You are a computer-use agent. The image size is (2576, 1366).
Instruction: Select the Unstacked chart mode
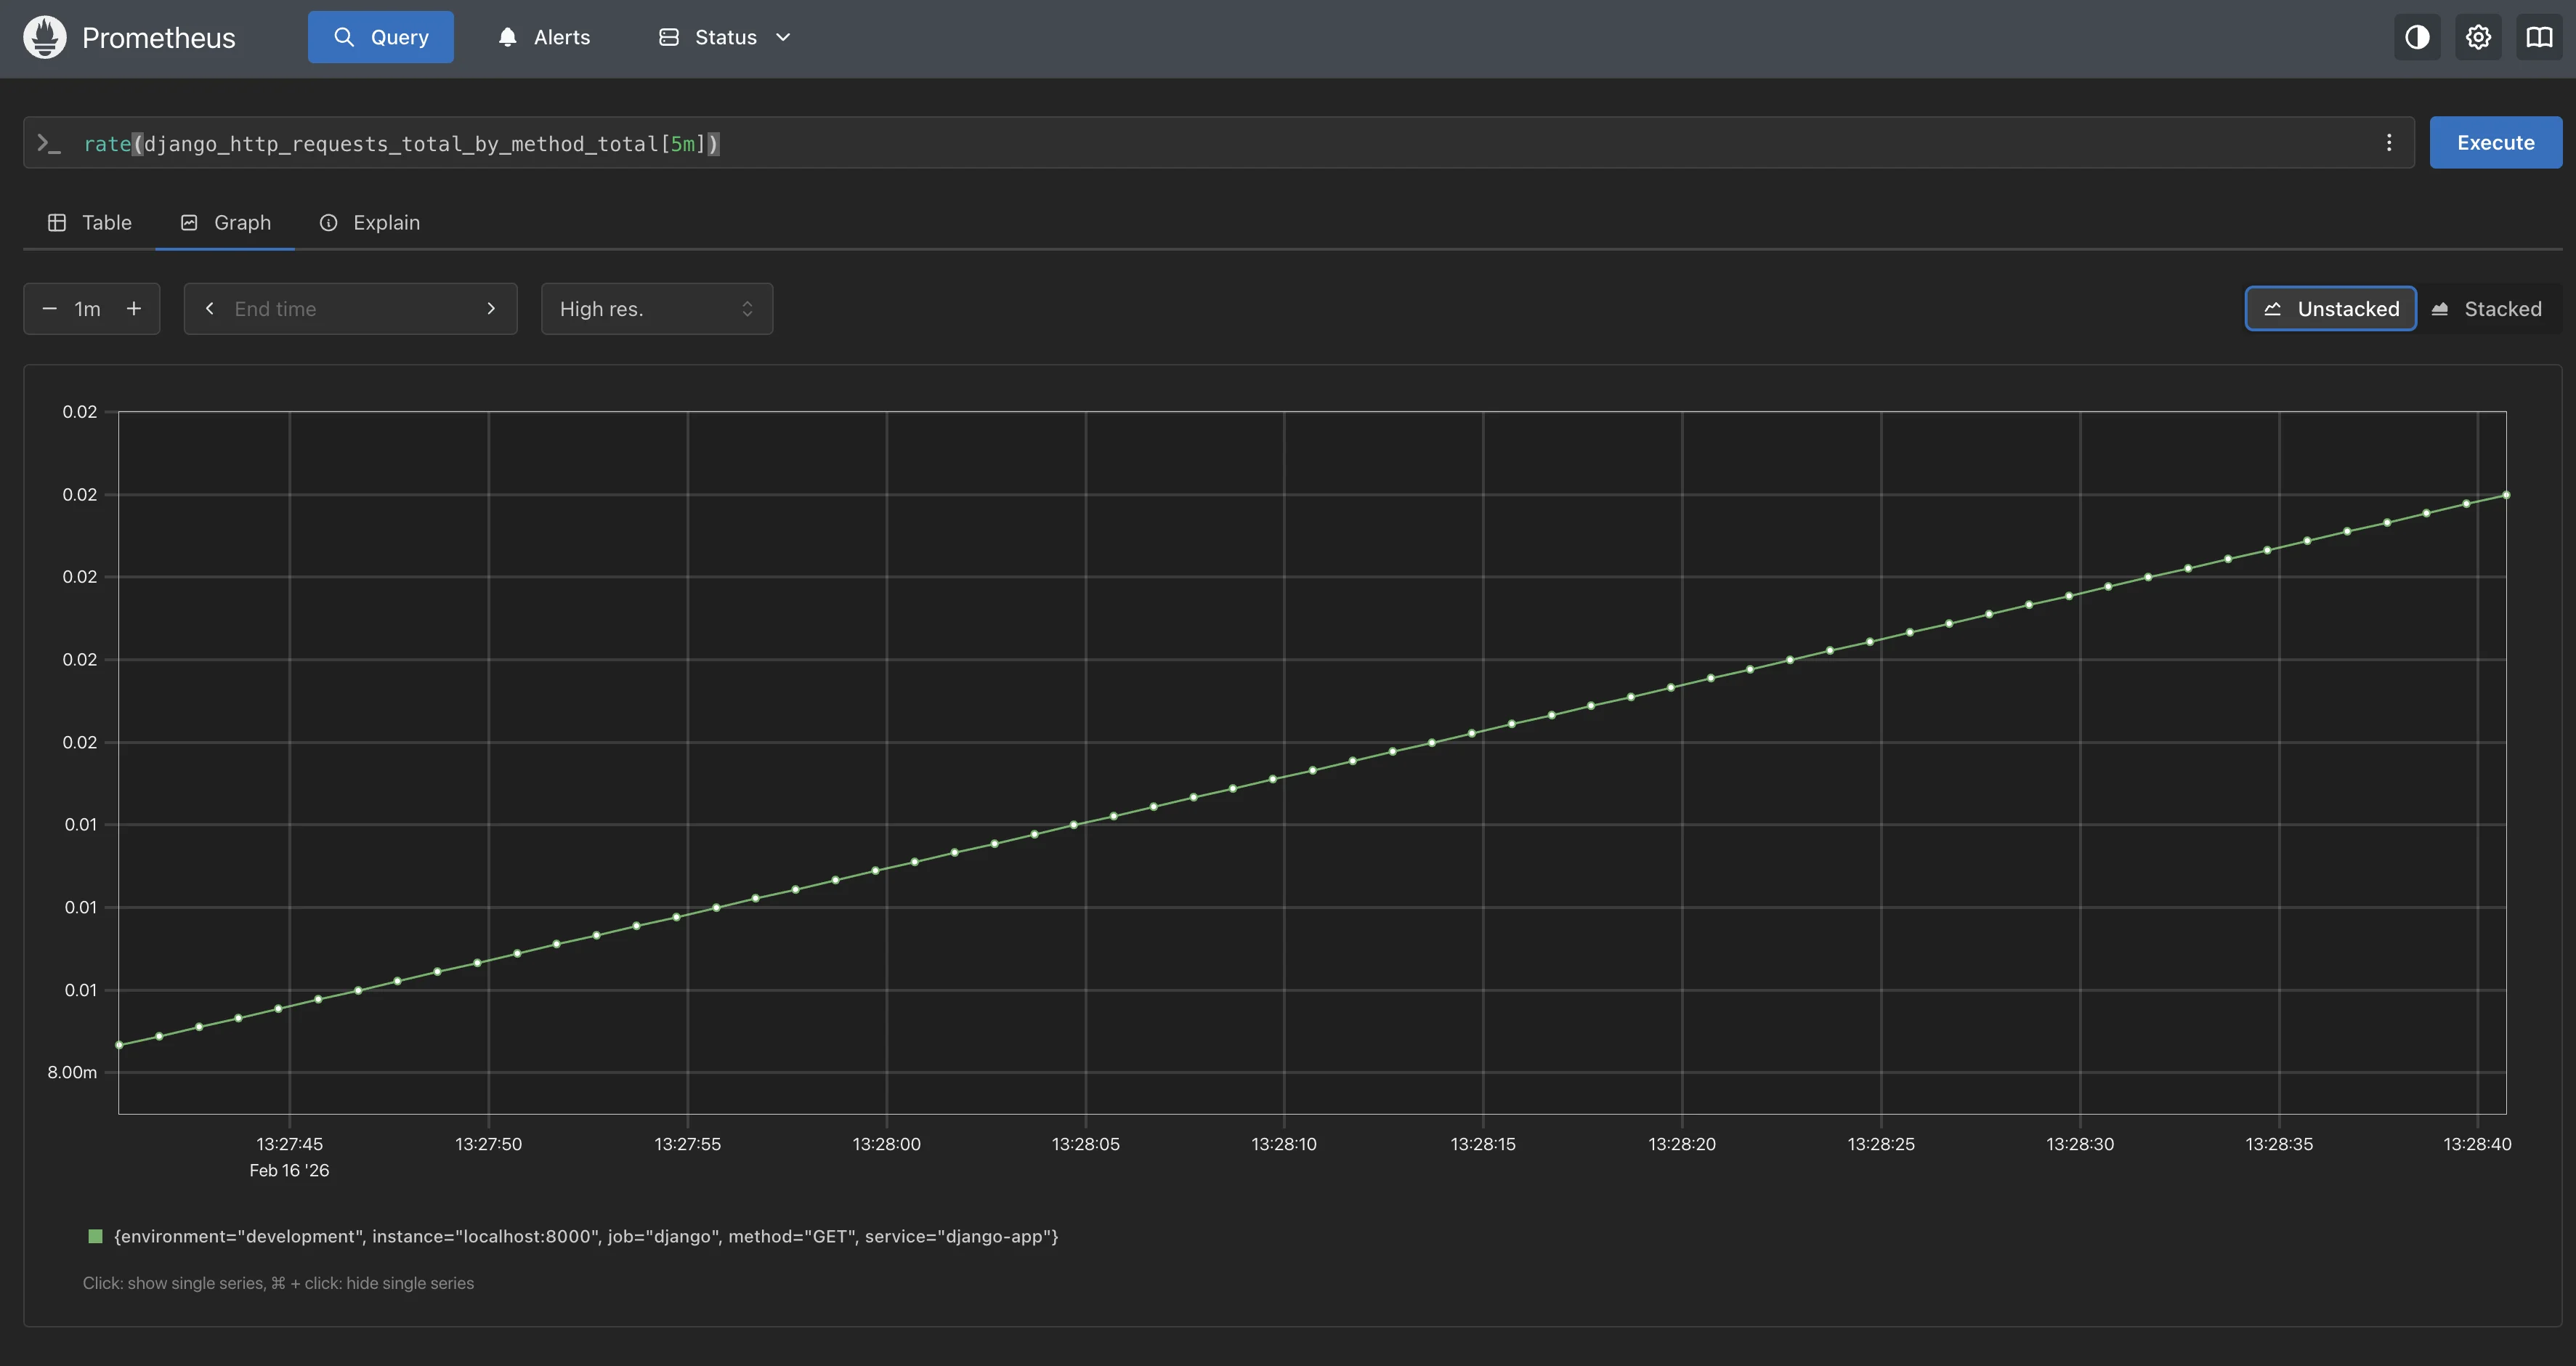[x=2330, y=309]
